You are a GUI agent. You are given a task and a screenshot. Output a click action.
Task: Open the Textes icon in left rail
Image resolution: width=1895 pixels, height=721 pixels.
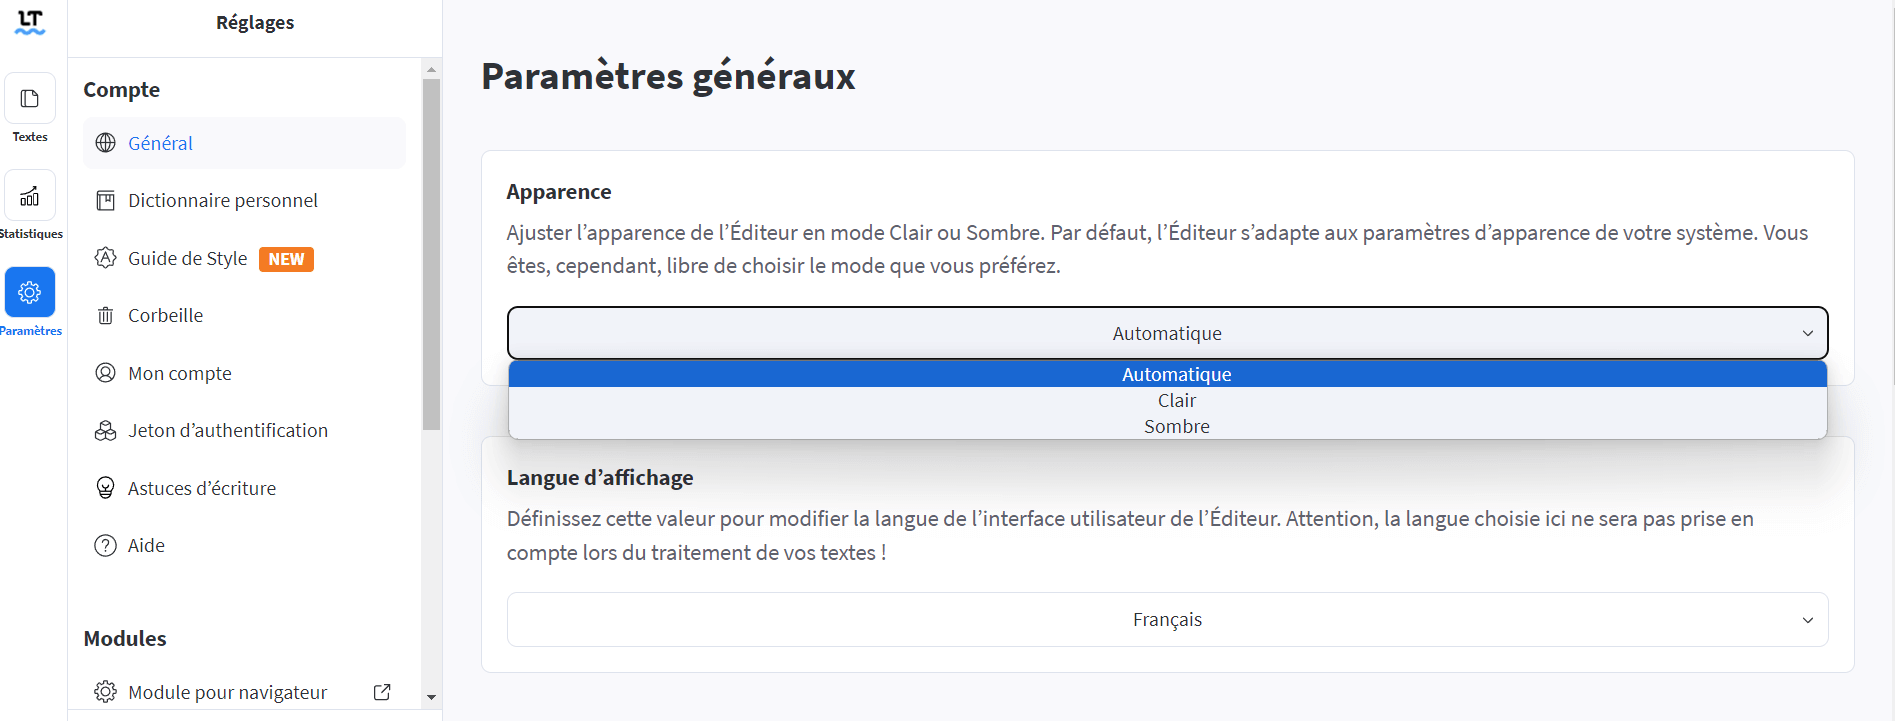30,98
